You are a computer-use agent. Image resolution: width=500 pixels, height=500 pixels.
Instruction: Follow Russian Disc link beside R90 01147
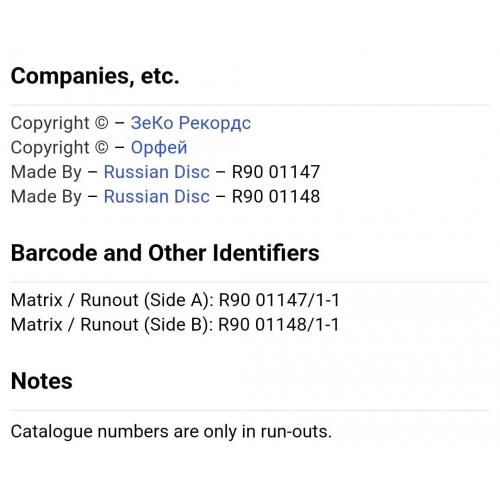[x=157, y=172]
